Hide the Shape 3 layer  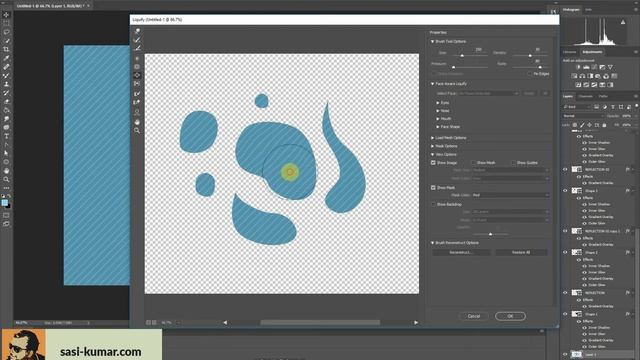click(x=565, y=191)
